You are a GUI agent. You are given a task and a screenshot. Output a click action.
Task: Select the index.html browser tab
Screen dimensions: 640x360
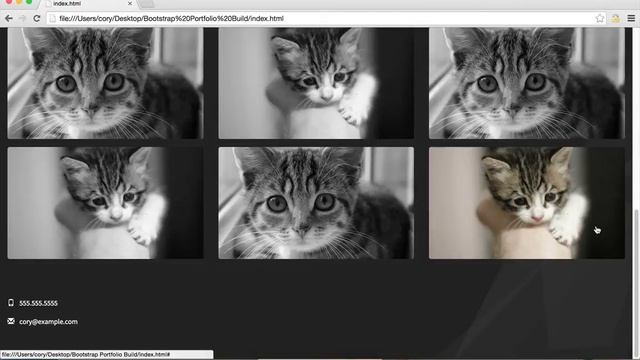coord(88,4)
